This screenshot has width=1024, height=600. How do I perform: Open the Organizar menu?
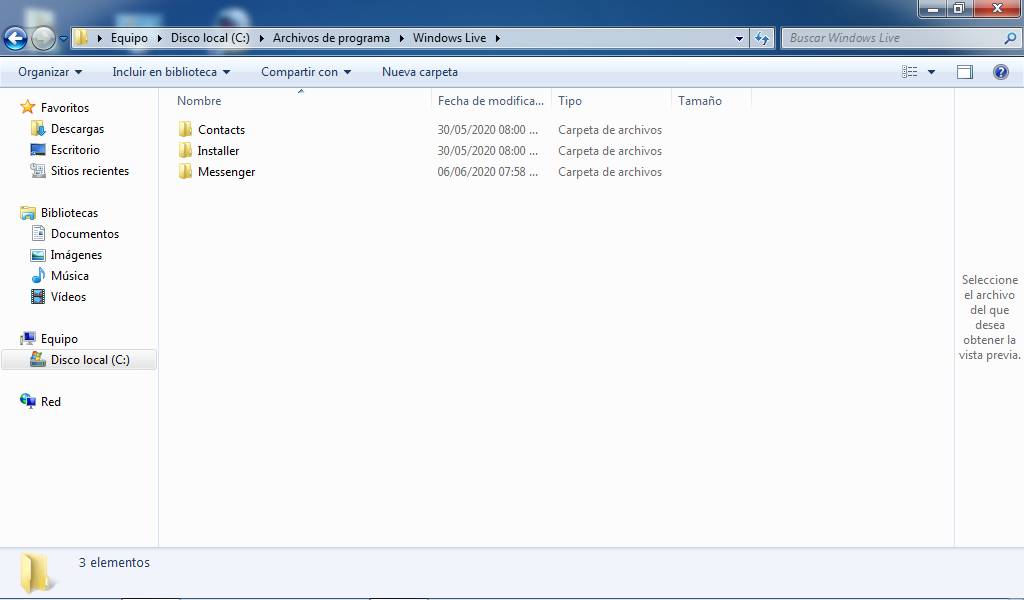click(x=50, y=72)
